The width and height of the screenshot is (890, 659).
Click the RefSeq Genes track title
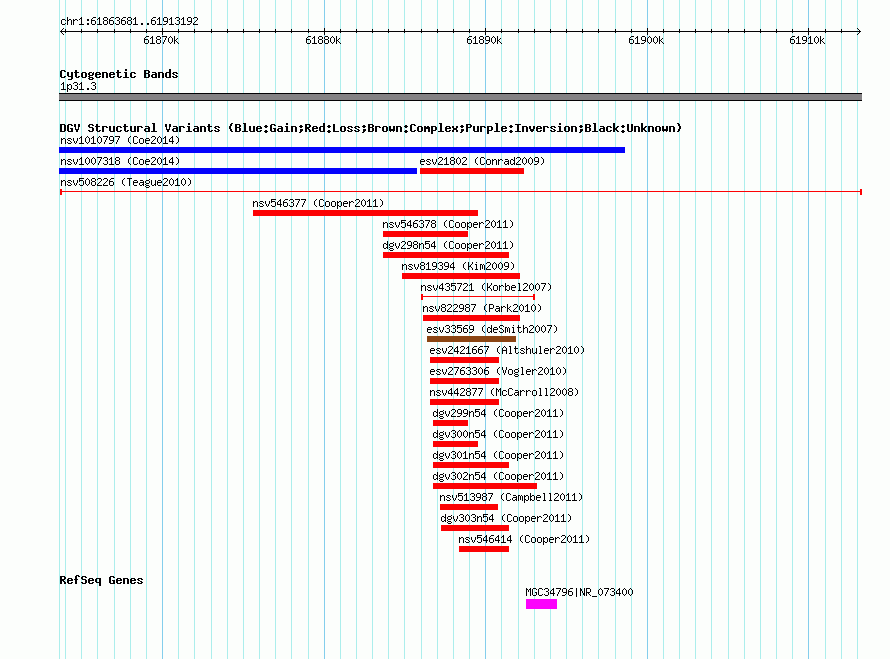pyautogui.click(x=101, y=580)
